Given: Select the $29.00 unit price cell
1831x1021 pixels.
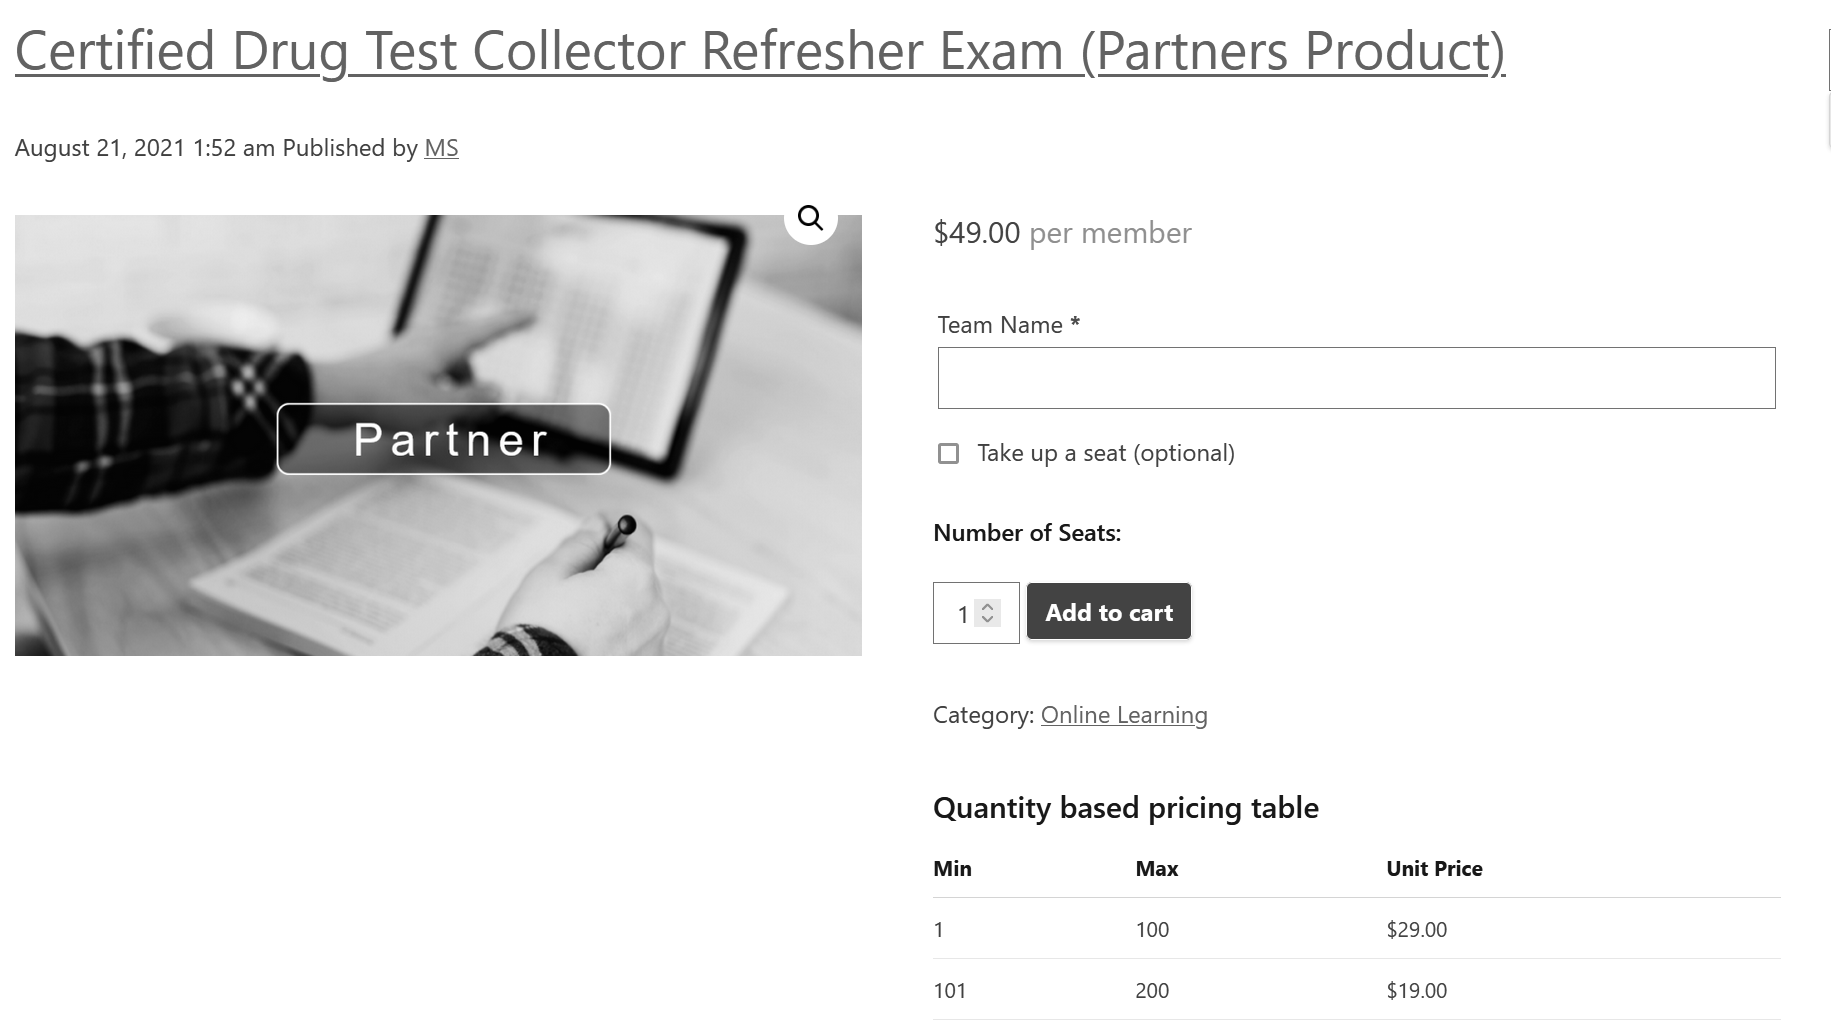Looking at the screenshot, I should (1416, 929).
